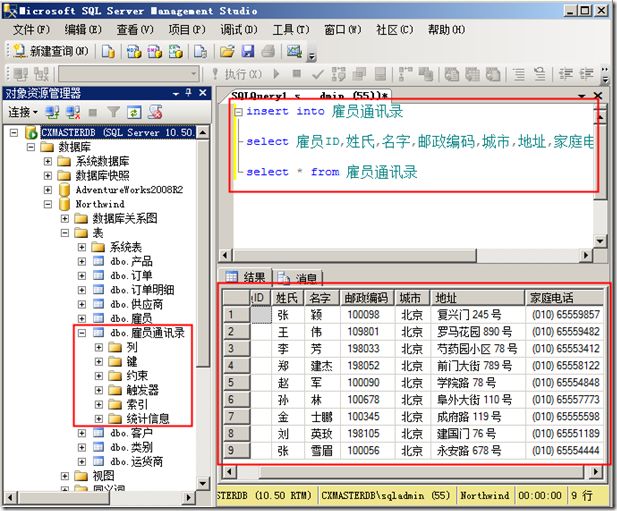
Task: Click the Analysis Services DMX Query icon
Action: click(x=155, y=52)
